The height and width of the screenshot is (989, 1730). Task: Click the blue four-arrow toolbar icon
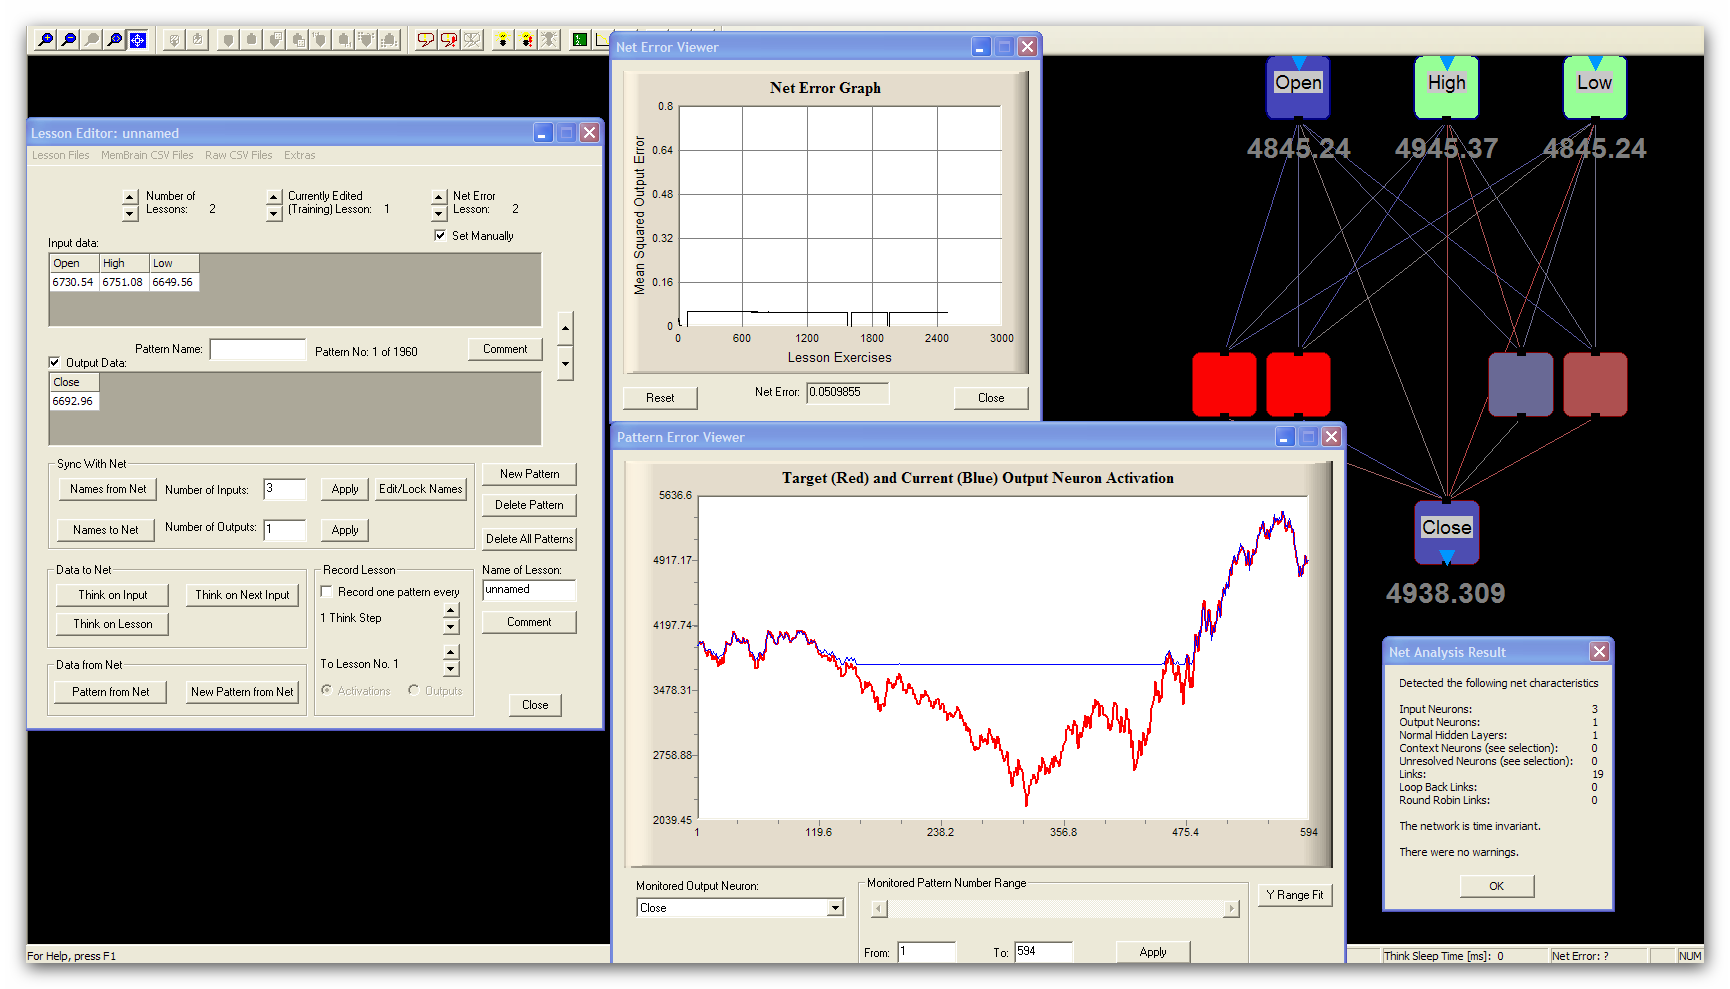pos(138,40)
